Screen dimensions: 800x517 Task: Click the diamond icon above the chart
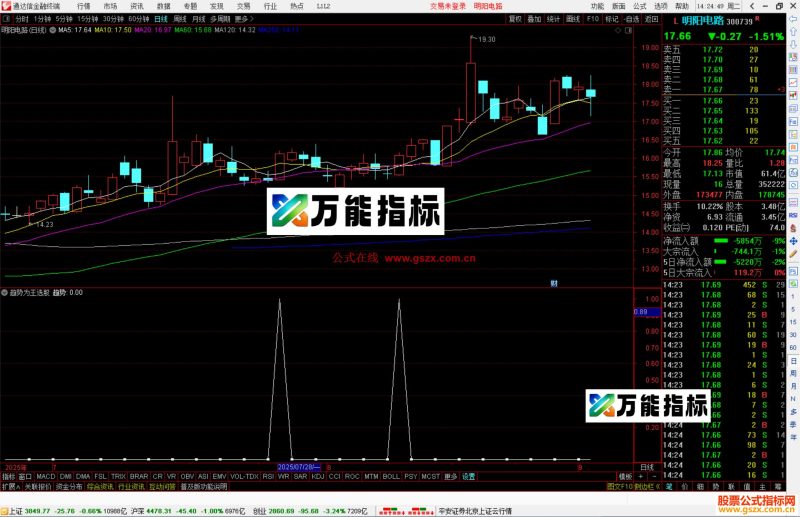coord(618,30)
